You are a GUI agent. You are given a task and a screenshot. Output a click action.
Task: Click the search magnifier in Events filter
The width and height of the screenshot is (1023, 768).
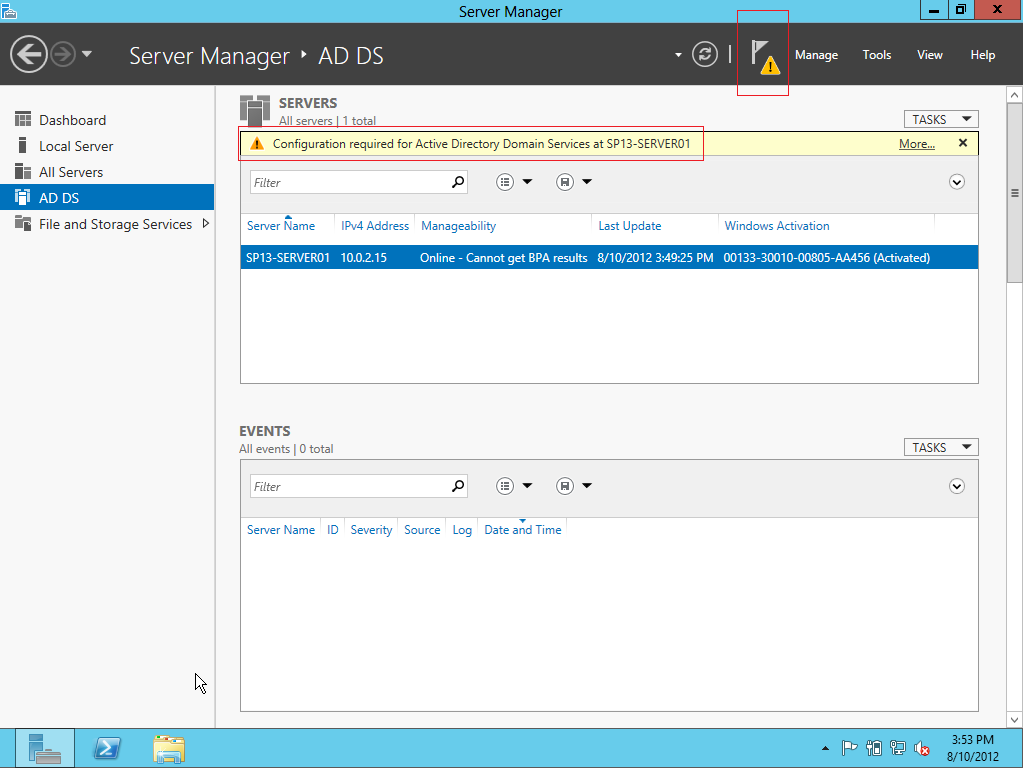click(x=458, y=486)
